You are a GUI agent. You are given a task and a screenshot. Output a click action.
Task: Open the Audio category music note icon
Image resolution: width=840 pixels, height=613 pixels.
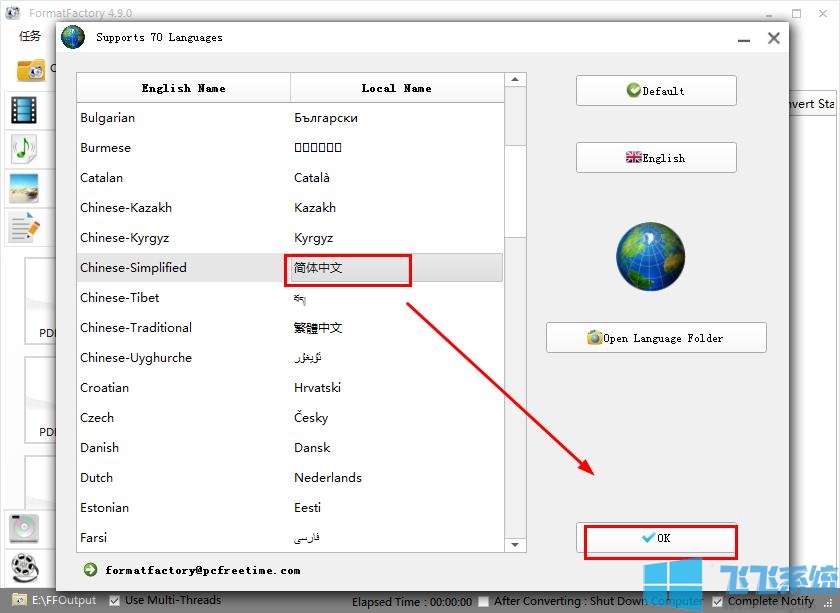[24, 149]
